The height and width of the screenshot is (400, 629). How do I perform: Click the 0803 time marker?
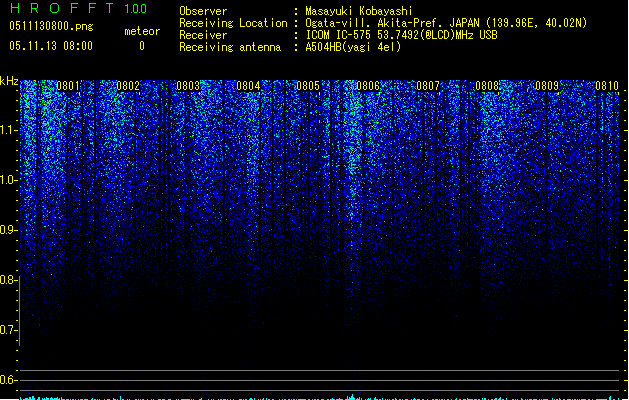[188, 86]
